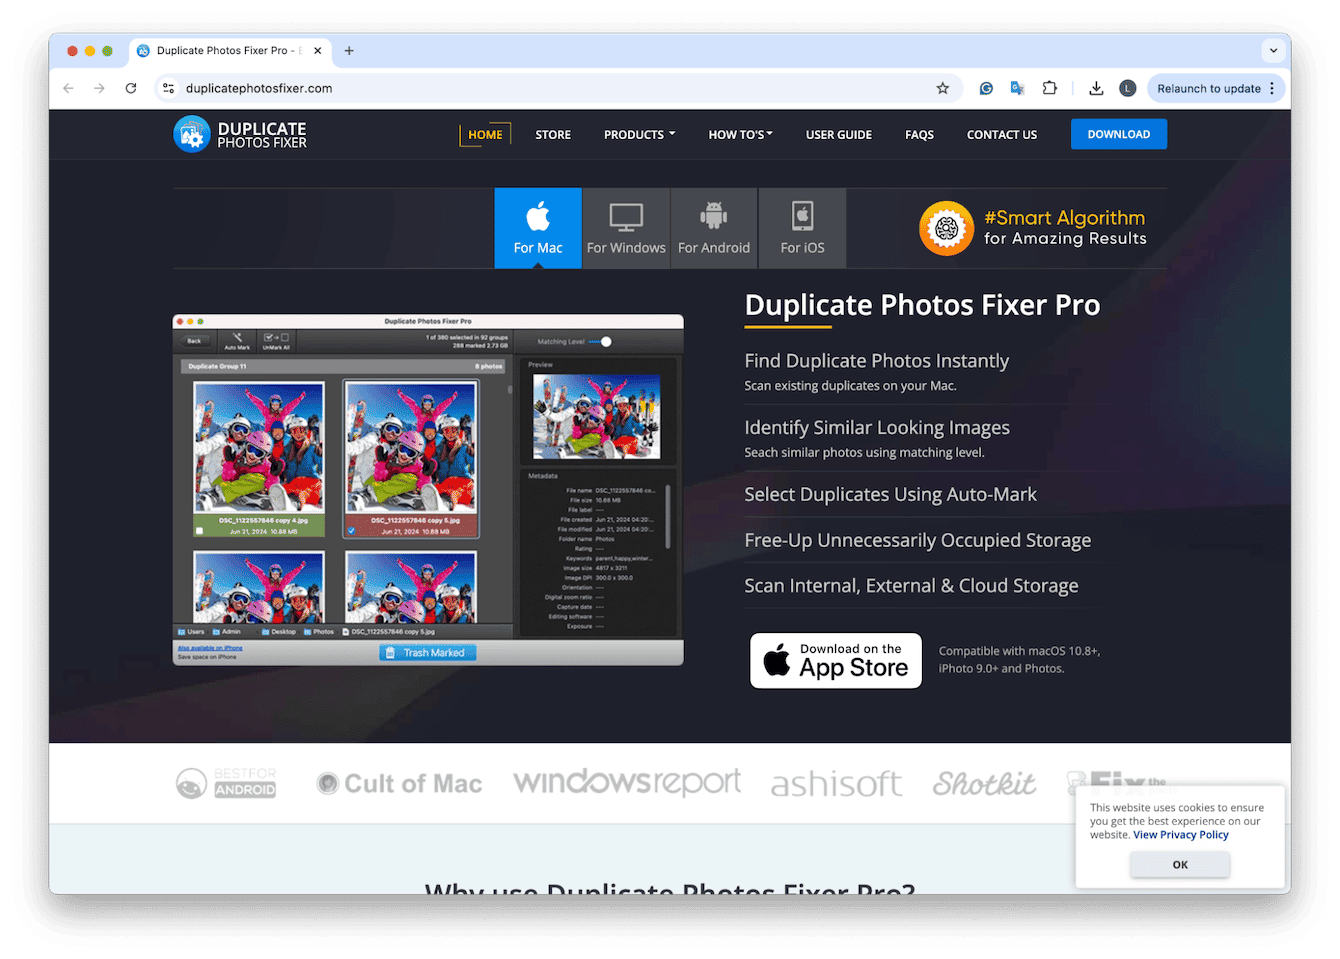Pick the For iOS phone icon
1340x959 pixels.
(801, 214)
